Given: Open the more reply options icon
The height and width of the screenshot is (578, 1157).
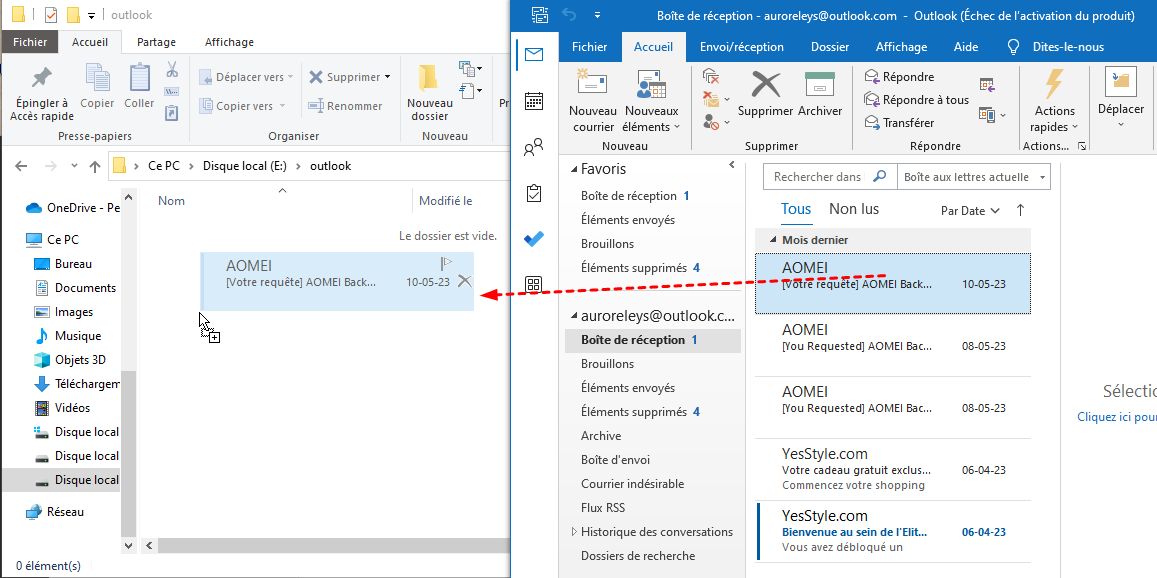Looking at the screenshot, I should click(992, 114).
